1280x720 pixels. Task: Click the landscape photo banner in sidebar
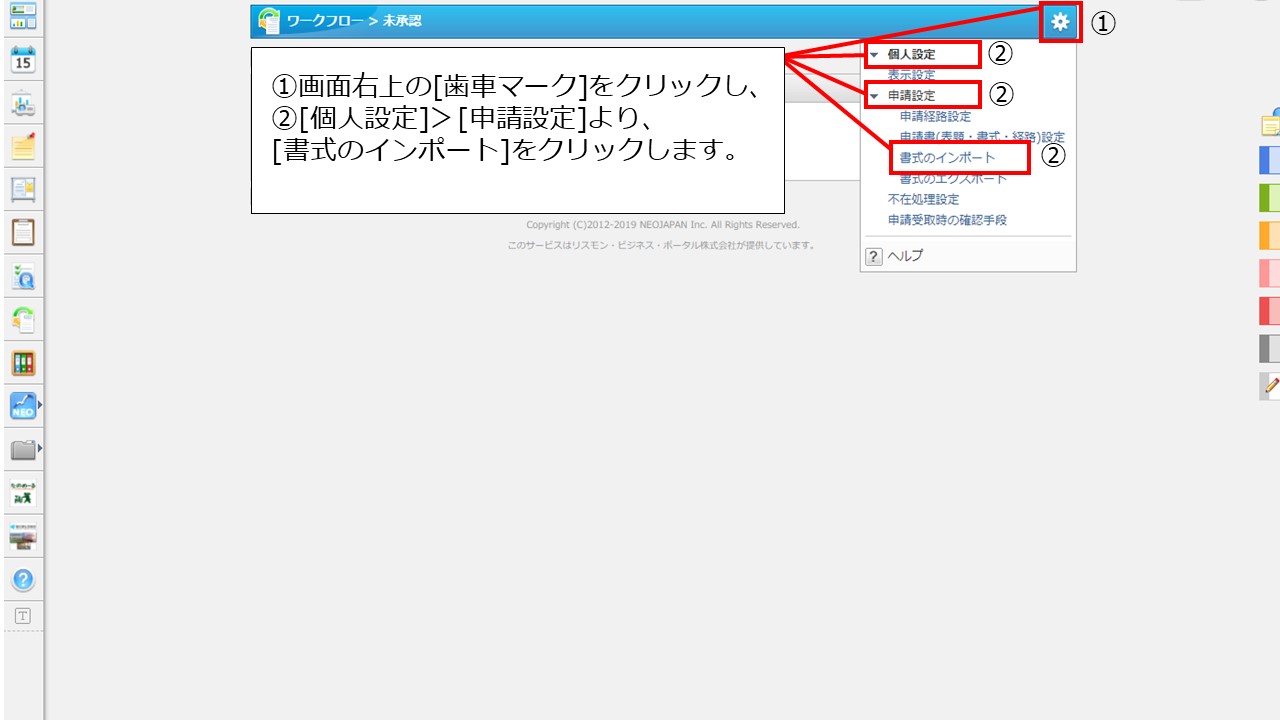pyautogui.click(x=22, y=536)
